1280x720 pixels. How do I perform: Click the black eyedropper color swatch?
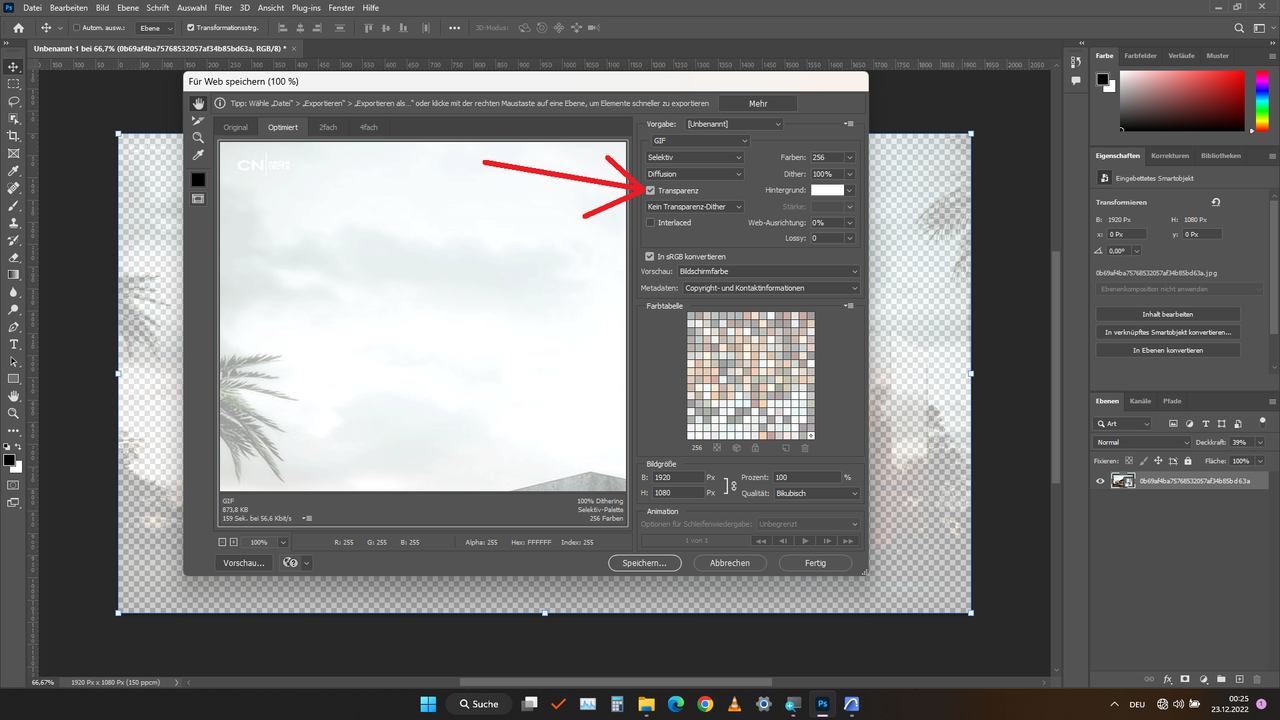coord(198,179)
